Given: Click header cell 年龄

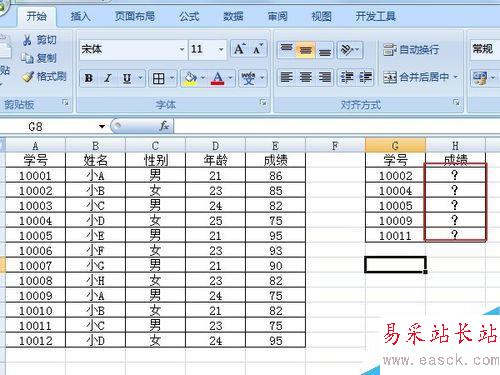Looking at the screenshot, I should 215,160.
